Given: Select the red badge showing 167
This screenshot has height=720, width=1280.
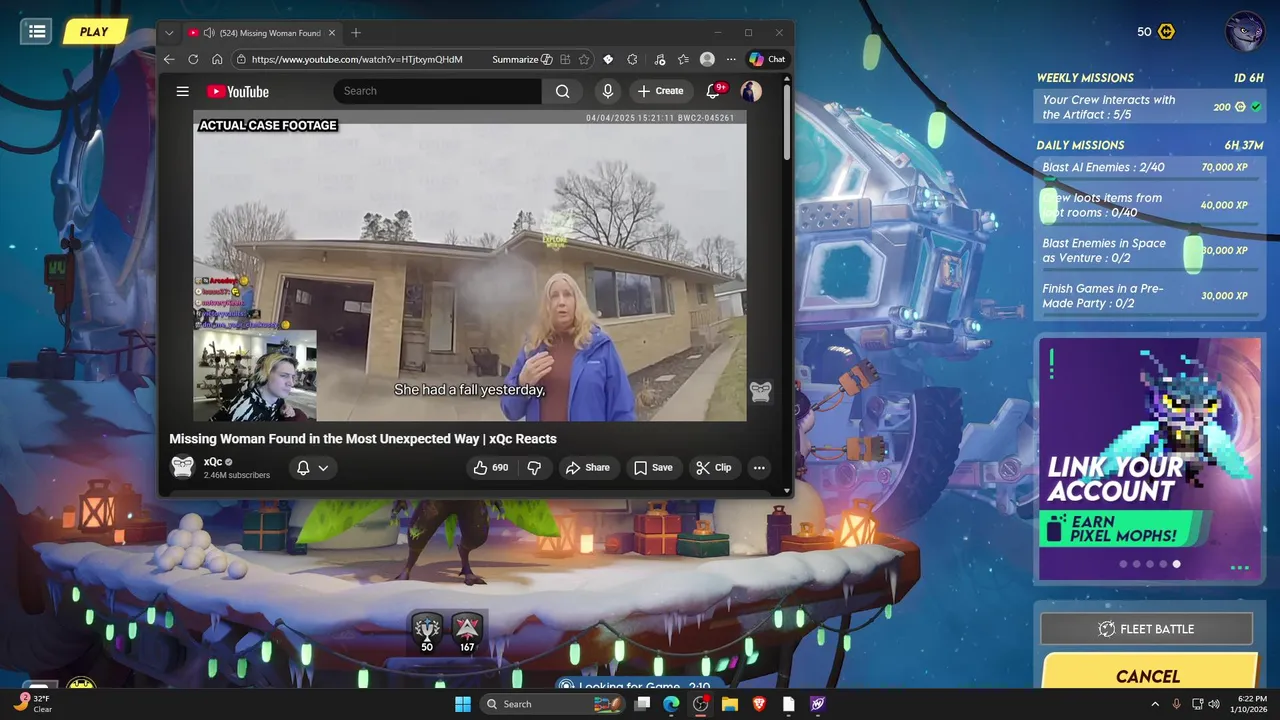Looking at the screenshot, I should (x=467, y=632).
